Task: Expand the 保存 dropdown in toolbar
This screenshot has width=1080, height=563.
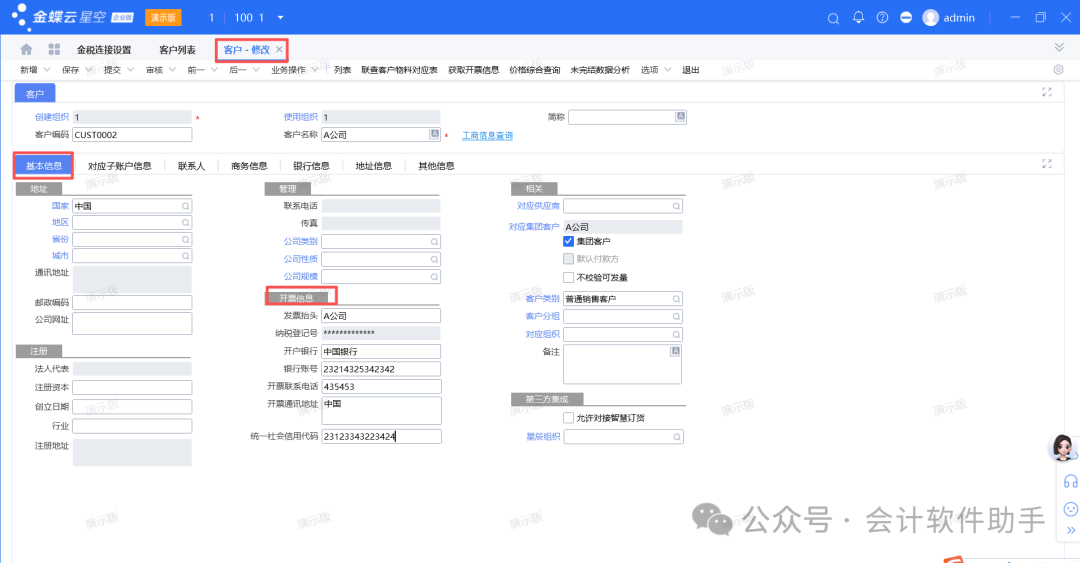Action: click(x=76, y=70)
